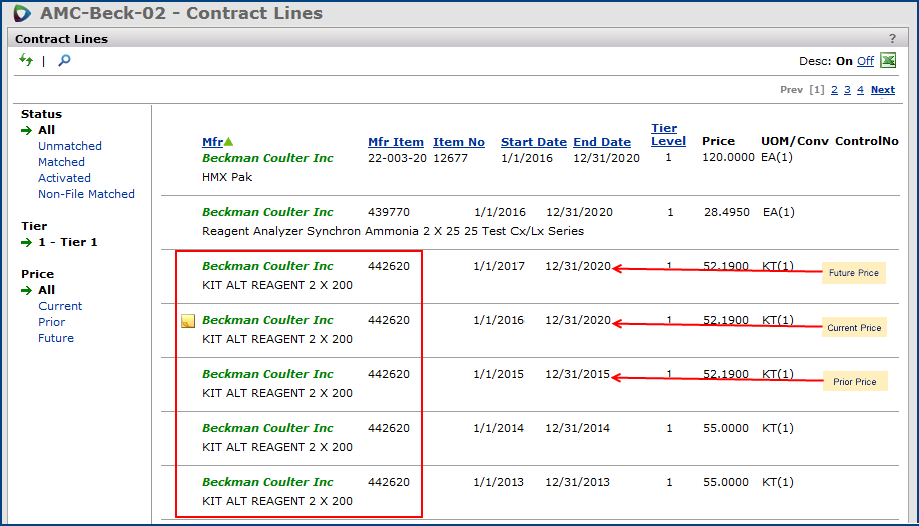Jump to page 4 of results
This screenshot has width=919, height=526.
pyautogui.click(x=860, y=90)
